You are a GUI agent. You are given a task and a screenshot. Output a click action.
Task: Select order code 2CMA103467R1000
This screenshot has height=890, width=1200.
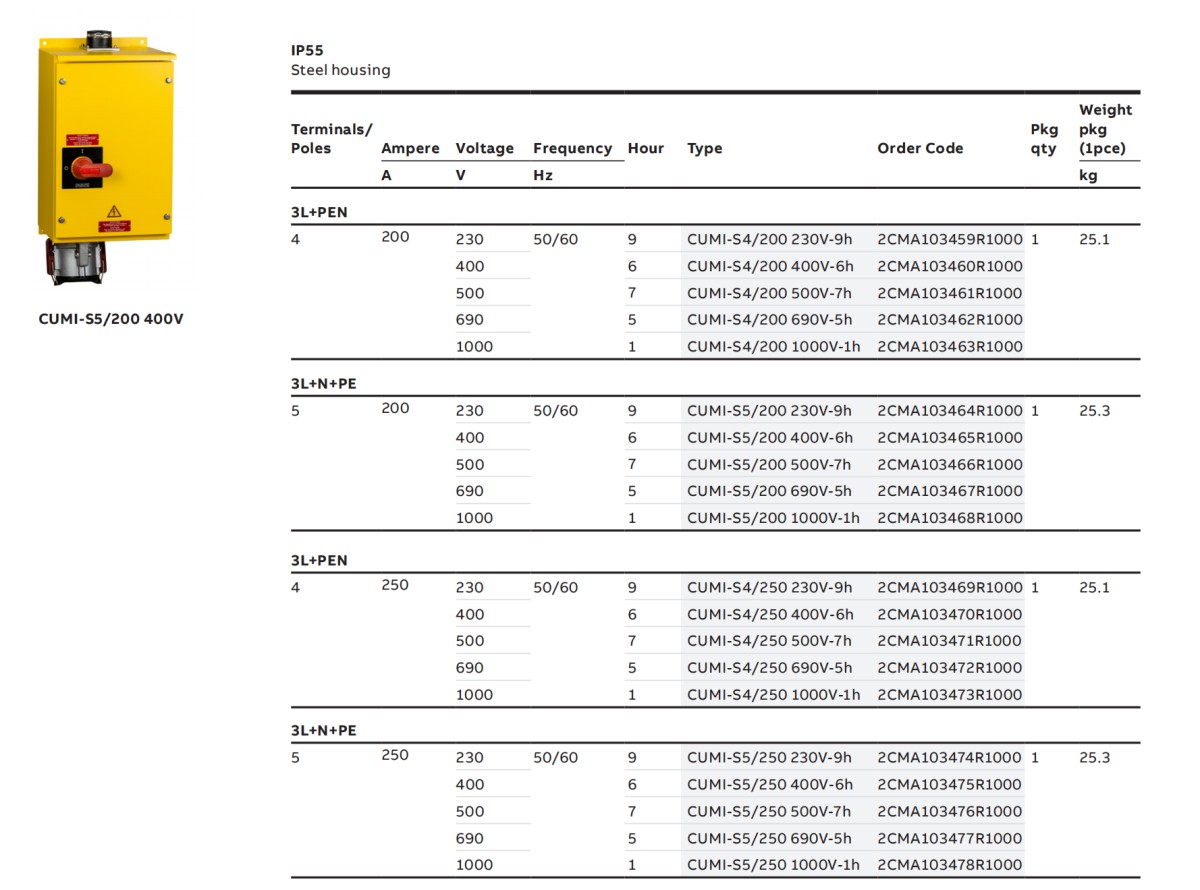pyautogui.click(x=950, y=491)
